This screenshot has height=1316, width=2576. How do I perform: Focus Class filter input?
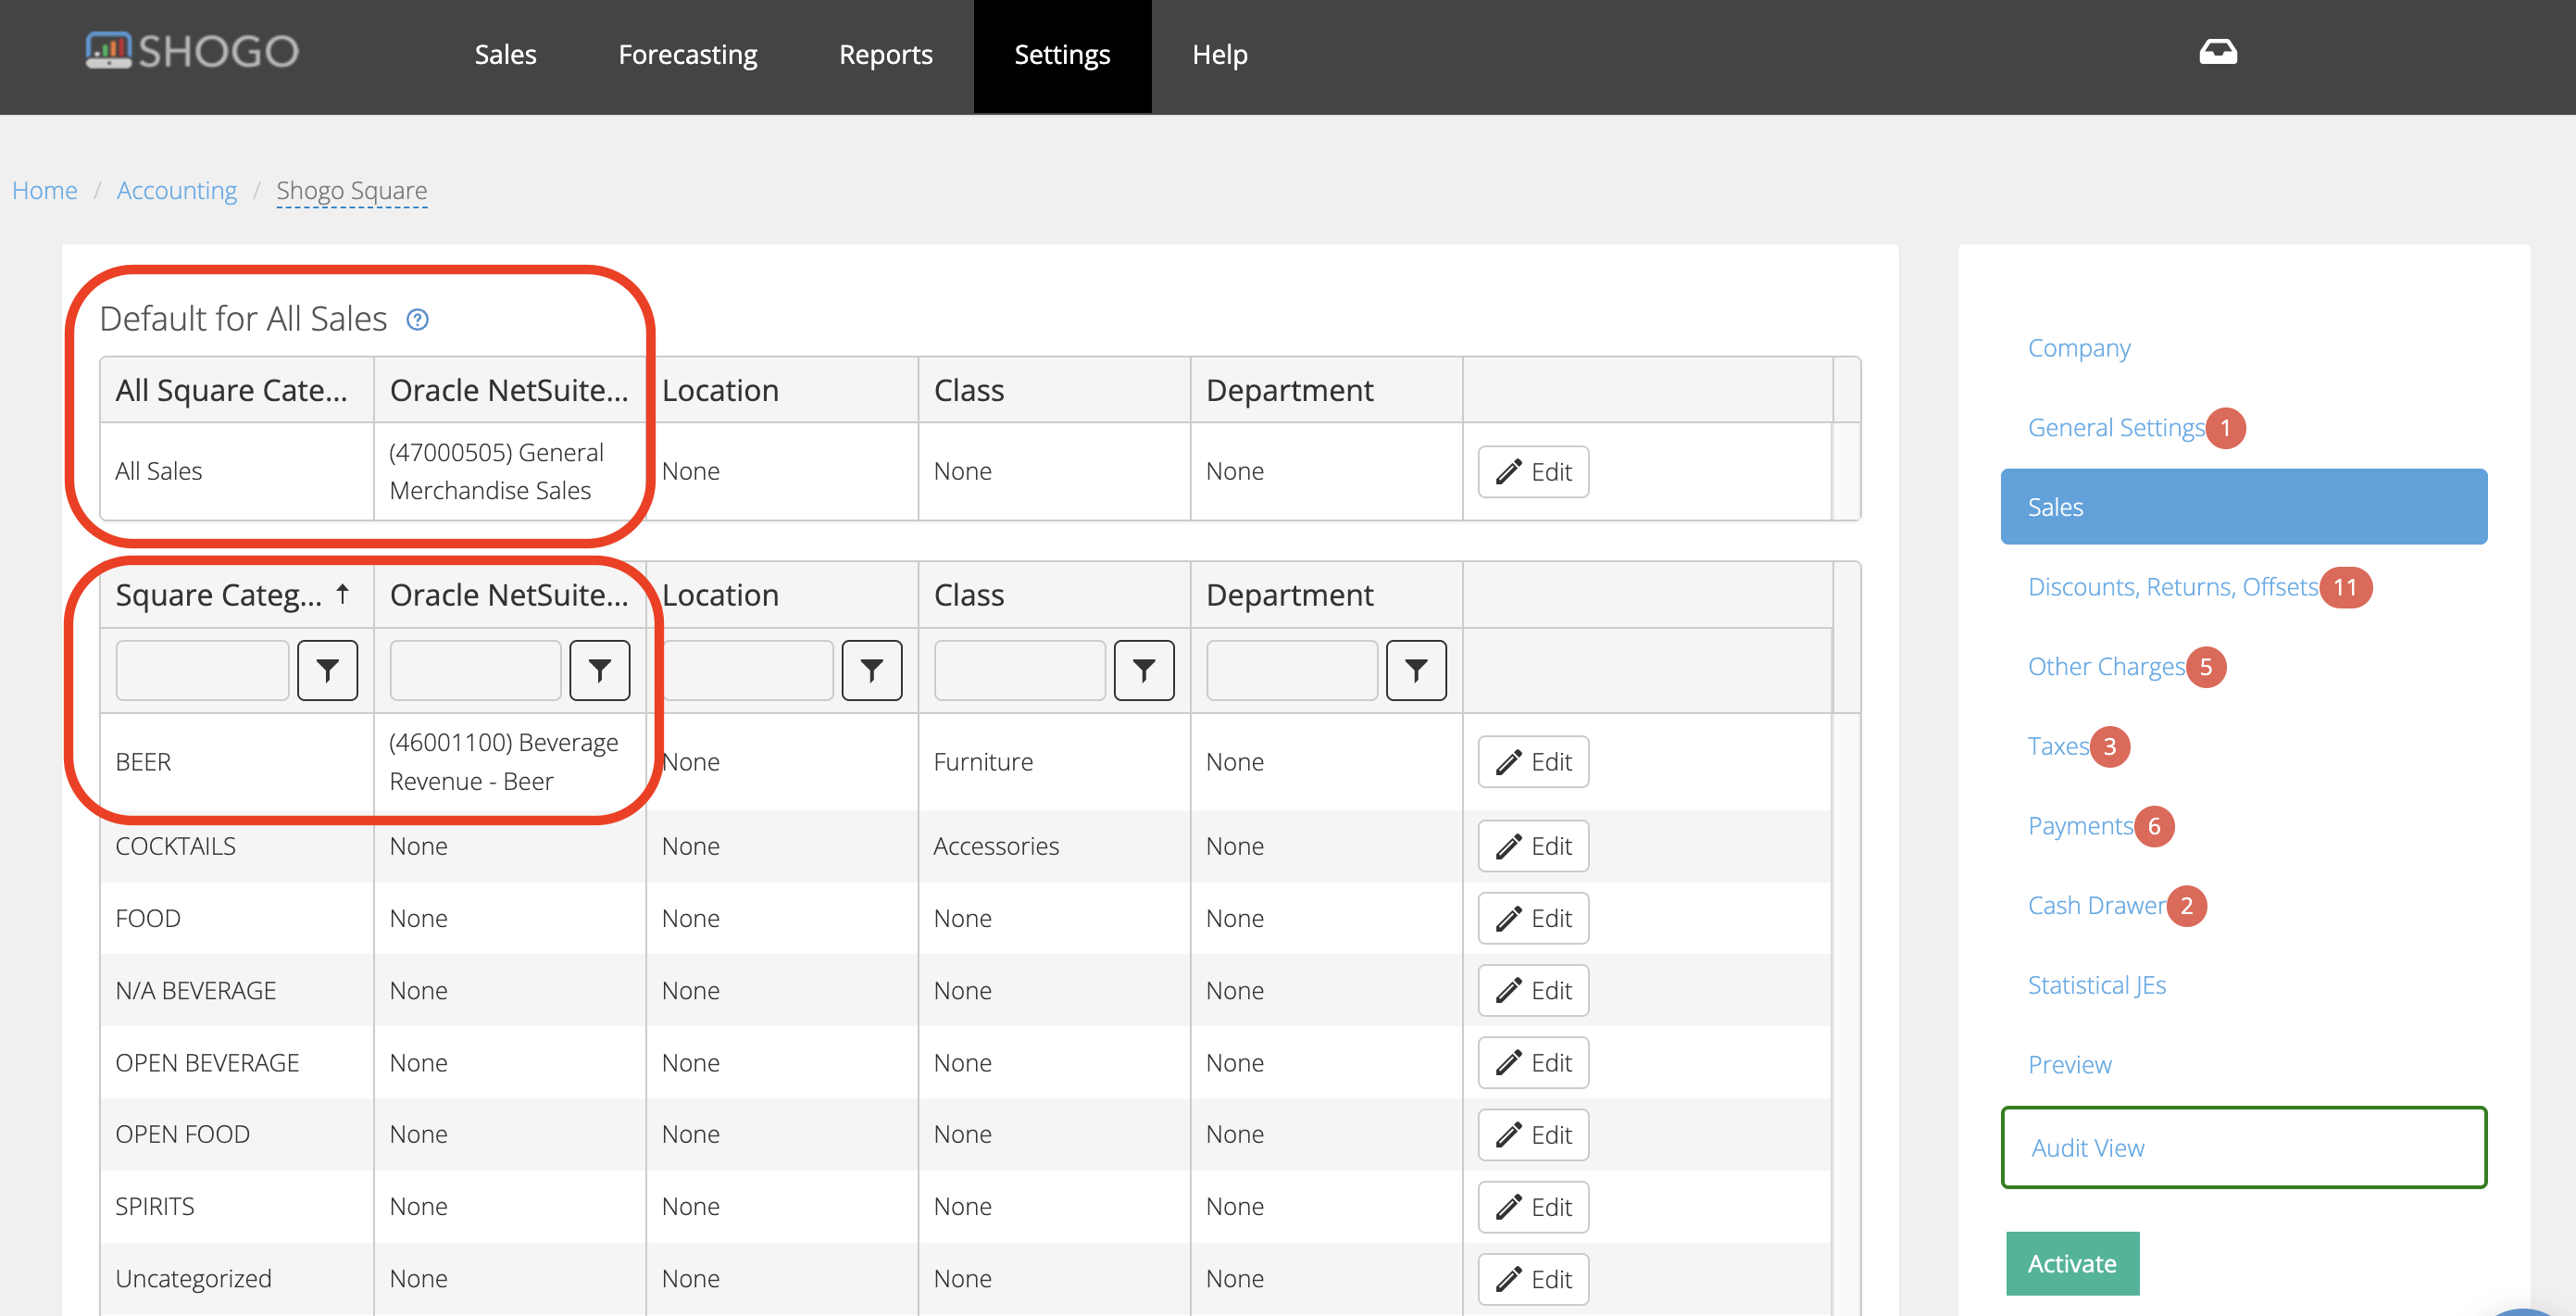pos(1019,670)
